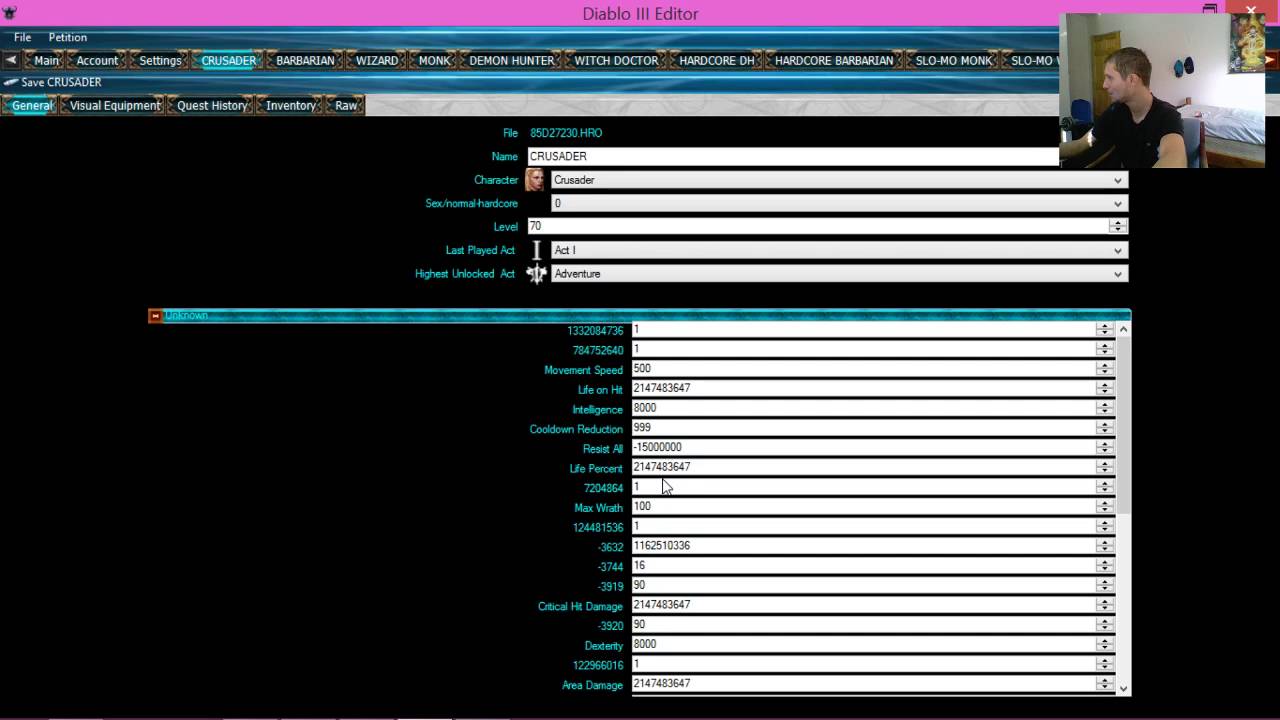Image resolution: width=1280 pixels, height=720 pixels.
Task: Open the File menu
Action: pyautogui.click(x=22, y=37)
